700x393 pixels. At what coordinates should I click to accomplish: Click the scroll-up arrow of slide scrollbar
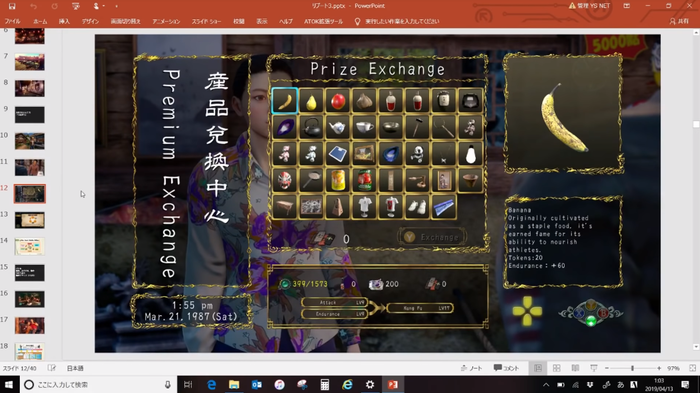coord(696,33)
